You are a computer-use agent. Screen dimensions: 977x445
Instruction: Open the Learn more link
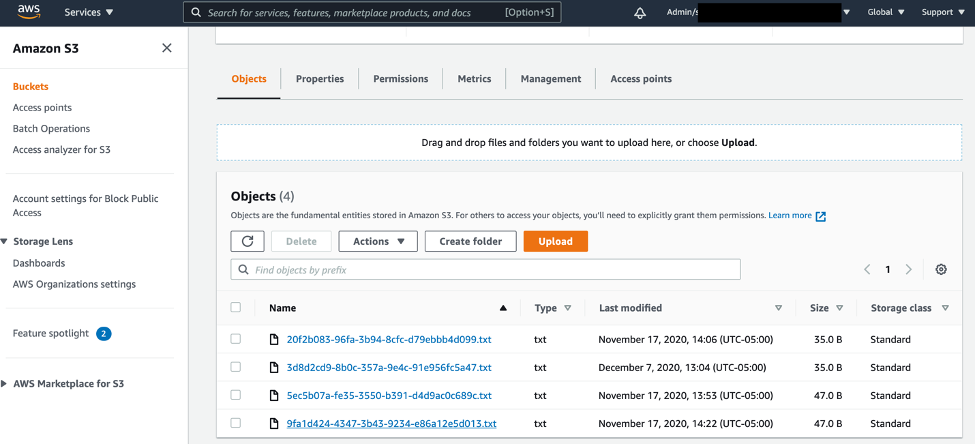(790, 216)
